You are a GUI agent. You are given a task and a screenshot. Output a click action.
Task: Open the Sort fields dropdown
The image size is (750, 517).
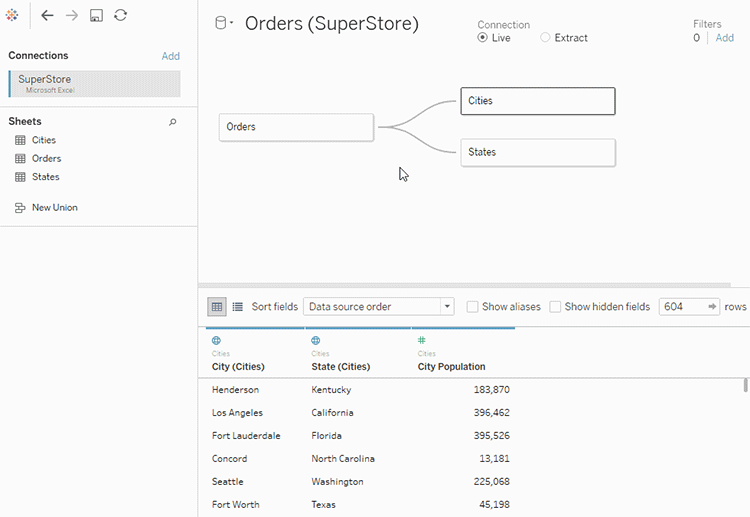pos(379,307)
